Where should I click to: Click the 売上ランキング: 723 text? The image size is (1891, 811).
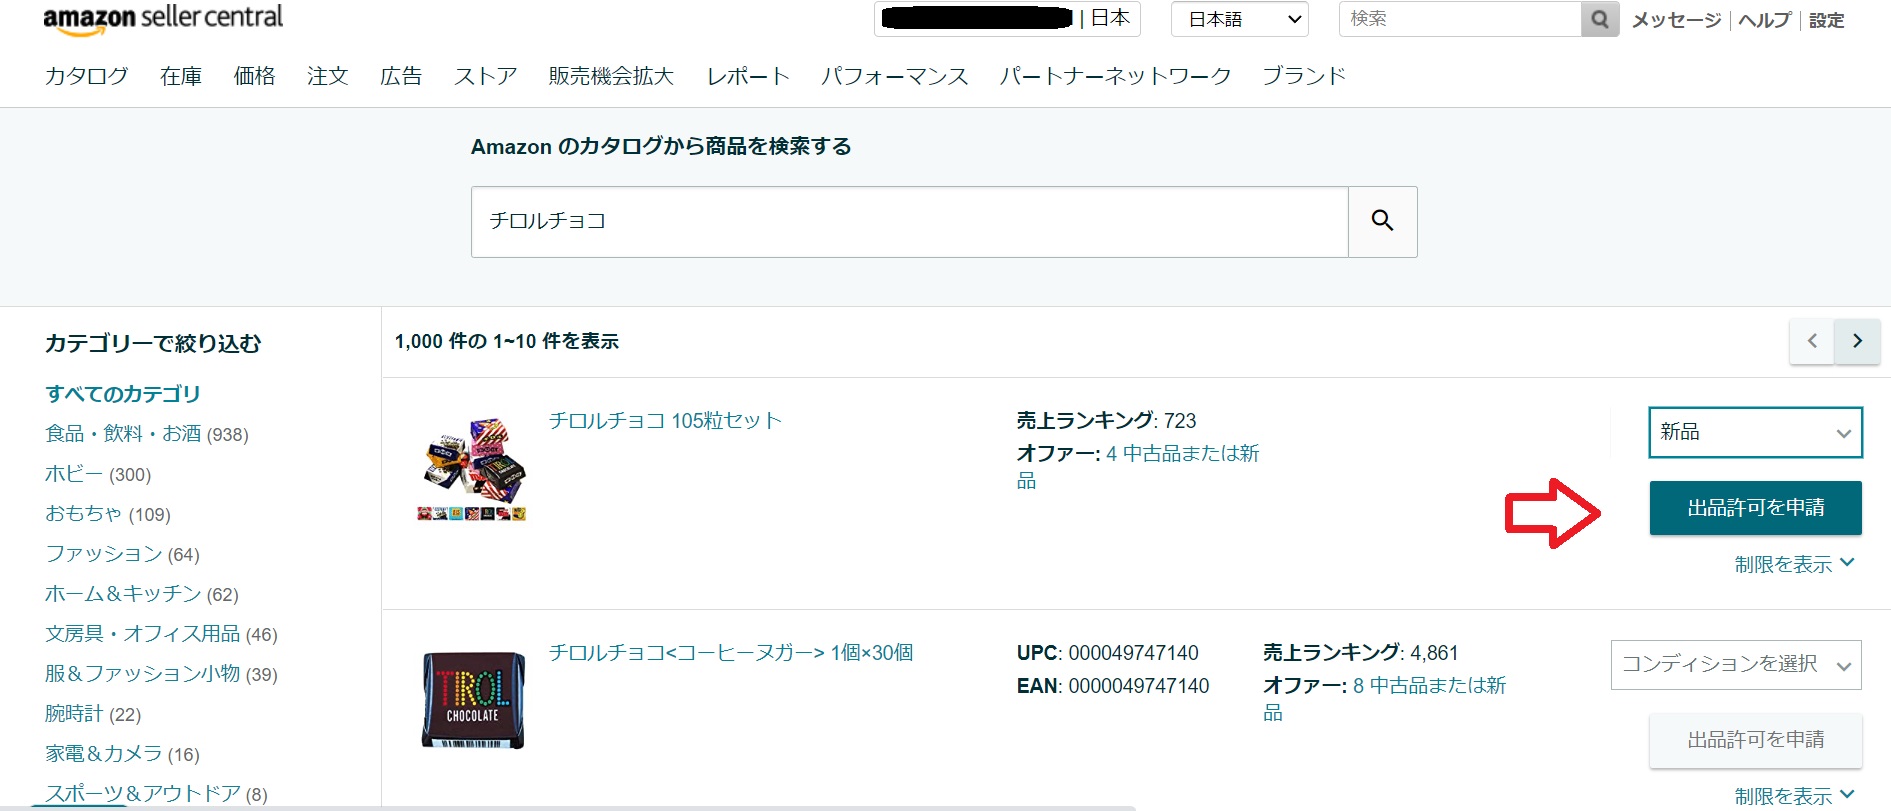click(x=1107, y=421)
